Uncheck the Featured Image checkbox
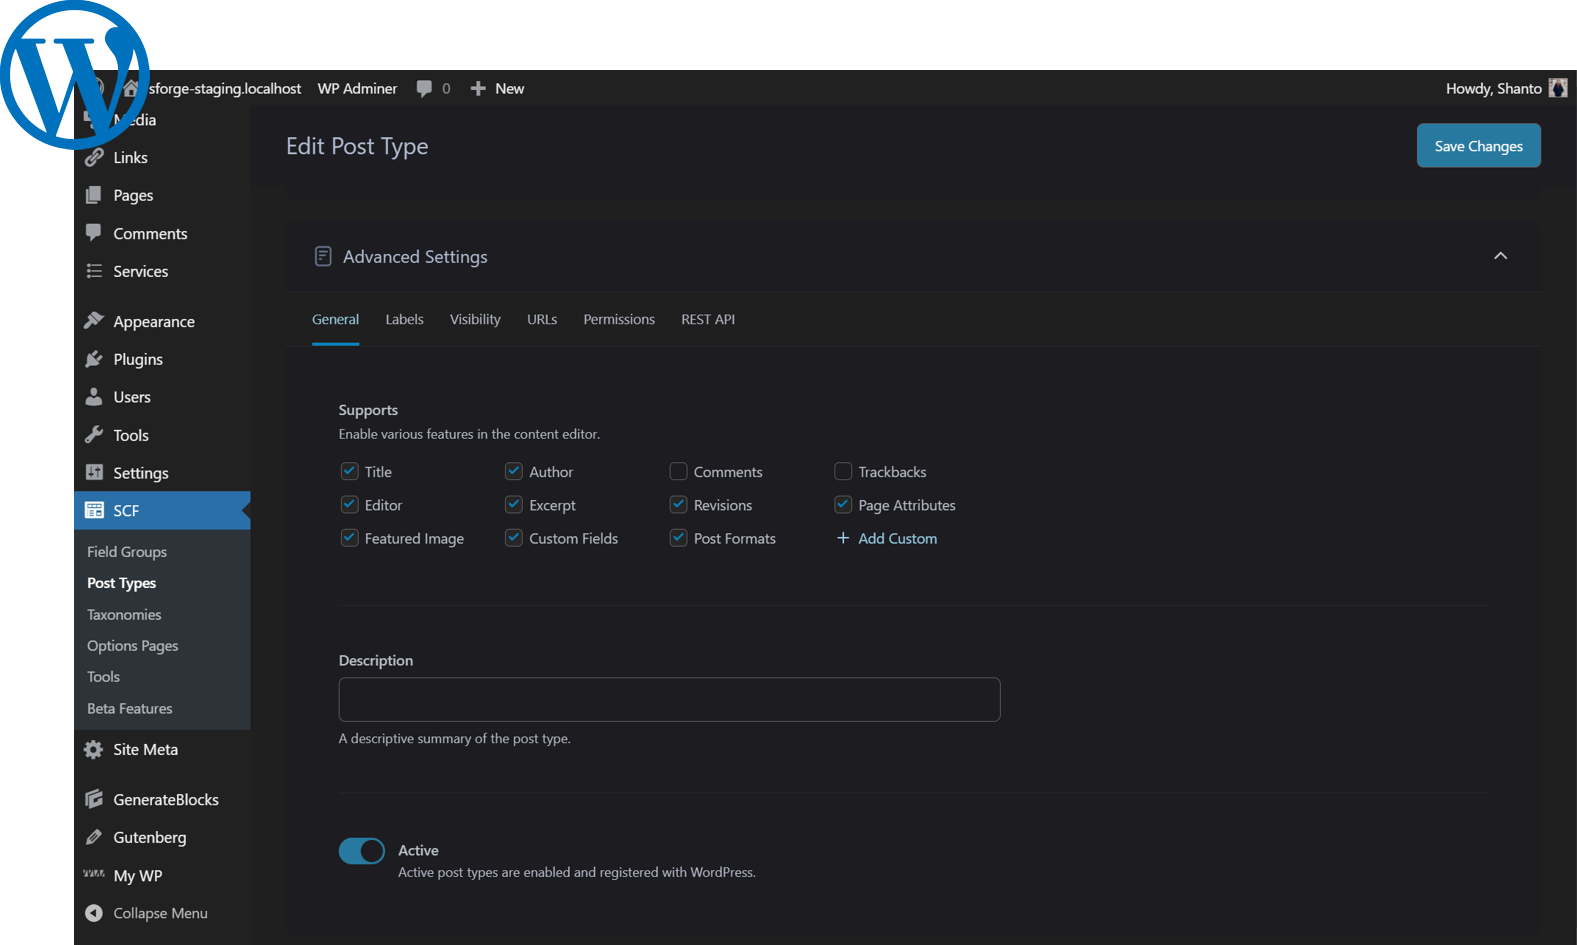Viewport: 1577px width, 945px height. [x=349, y=538]
